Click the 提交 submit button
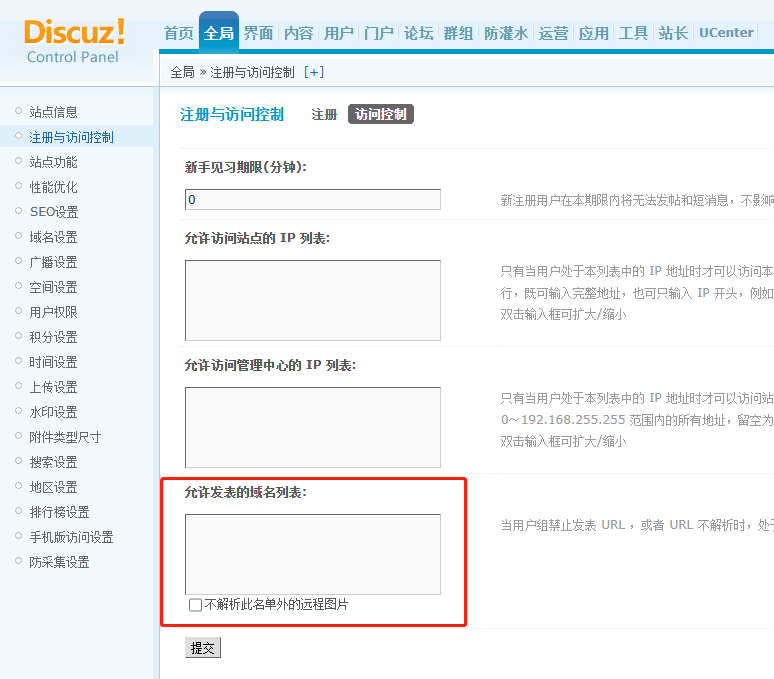The width and height of the screenshot is (774, 679). coord(203,648)
